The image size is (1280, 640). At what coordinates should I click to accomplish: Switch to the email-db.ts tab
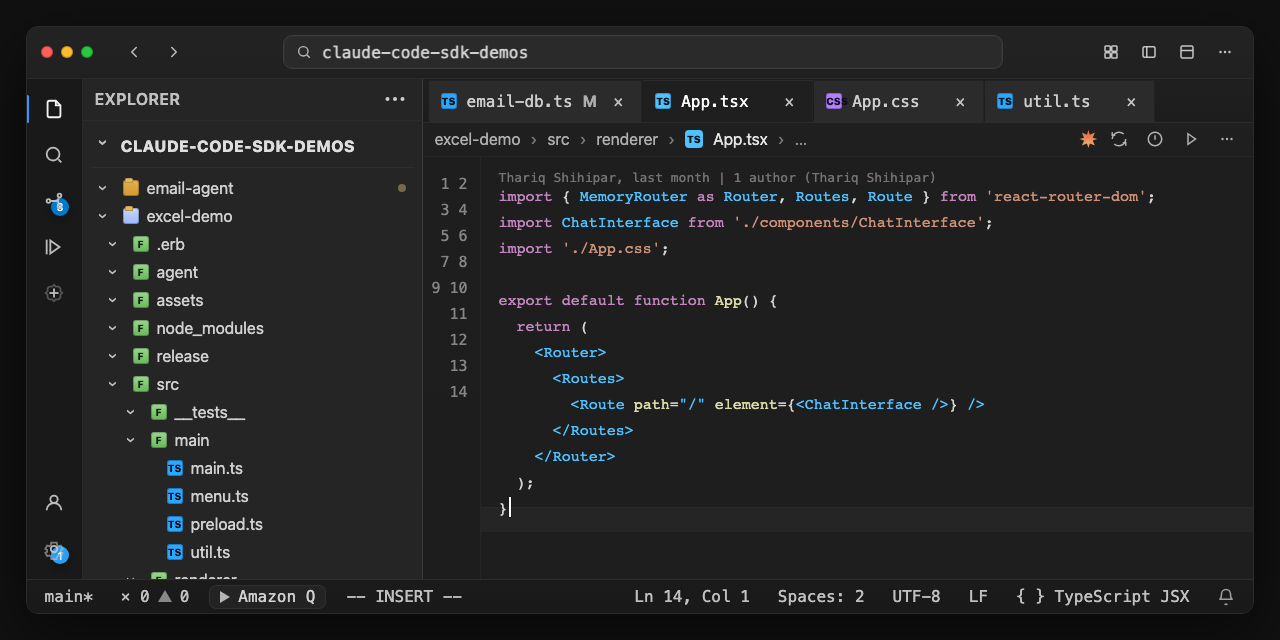pos(519,102)
